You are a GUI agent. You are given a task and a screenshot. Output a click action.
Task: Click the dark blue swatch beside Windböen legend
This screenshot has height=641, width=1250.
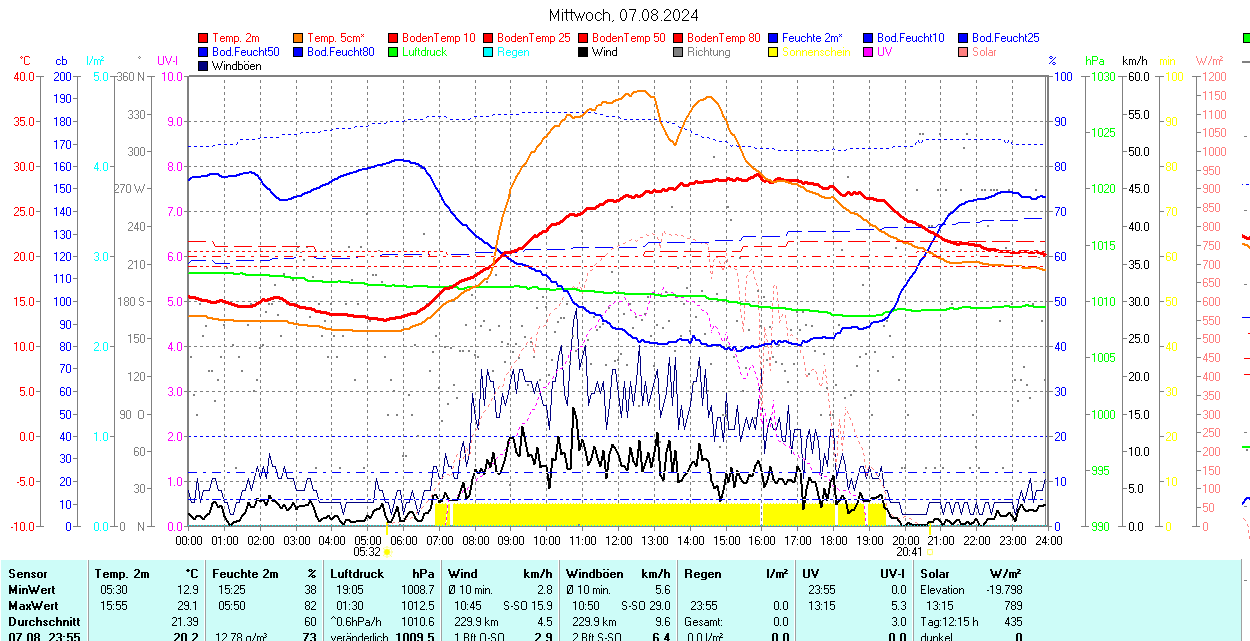204,66
